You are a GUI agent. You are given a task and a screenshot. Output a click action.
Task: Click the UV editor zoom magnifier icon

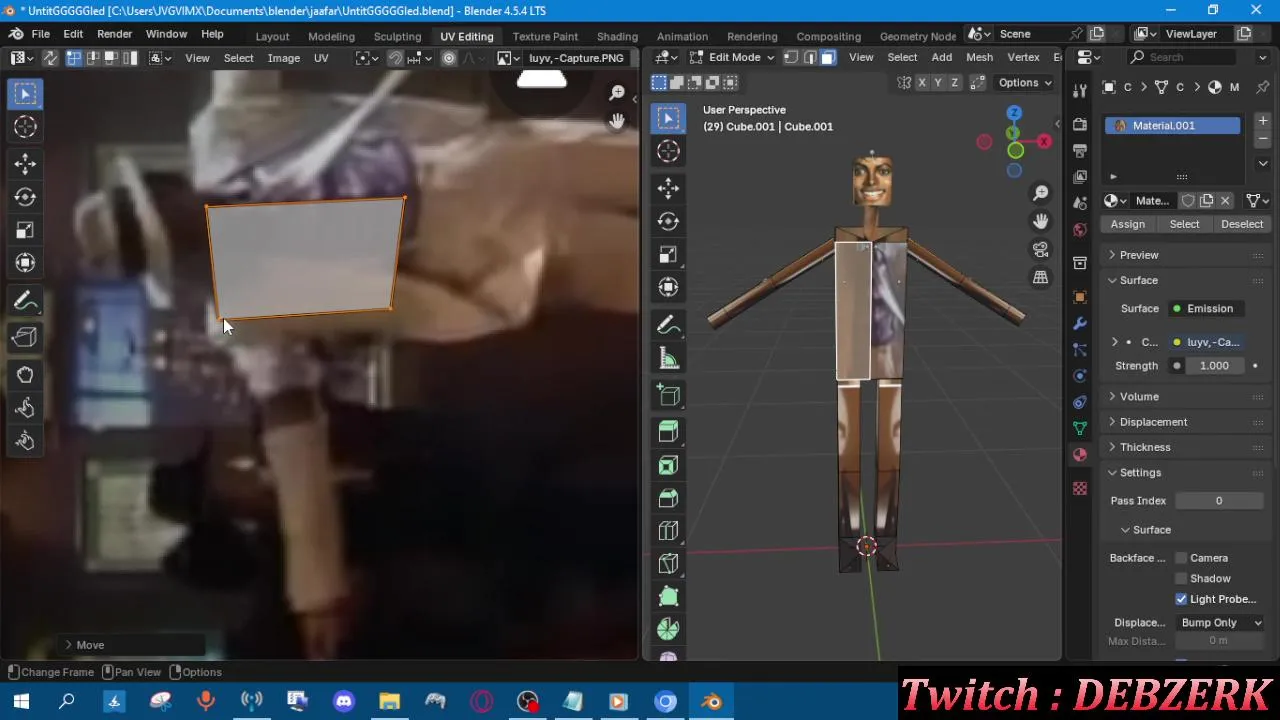point(617,93)
